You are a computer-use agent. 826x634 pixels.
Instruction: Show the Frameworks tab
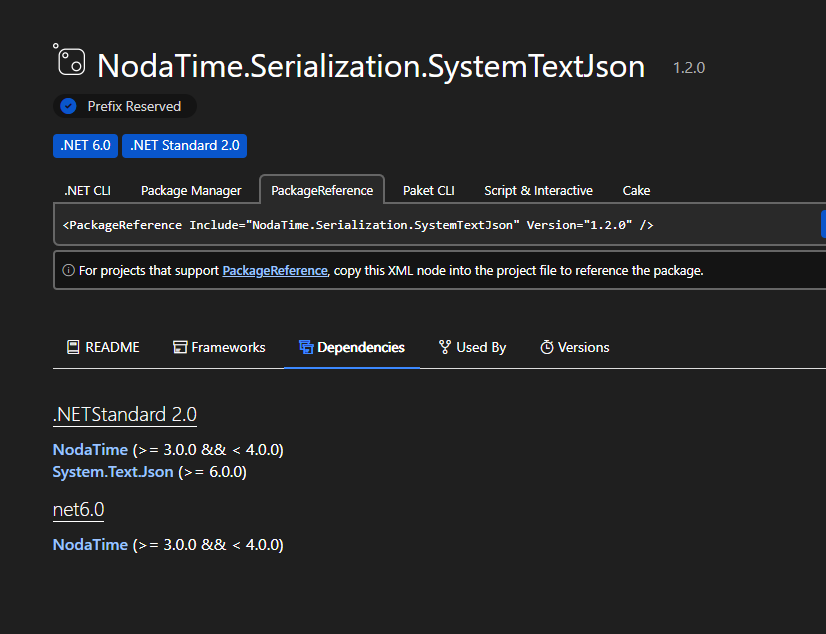click(x=219, y=347)
